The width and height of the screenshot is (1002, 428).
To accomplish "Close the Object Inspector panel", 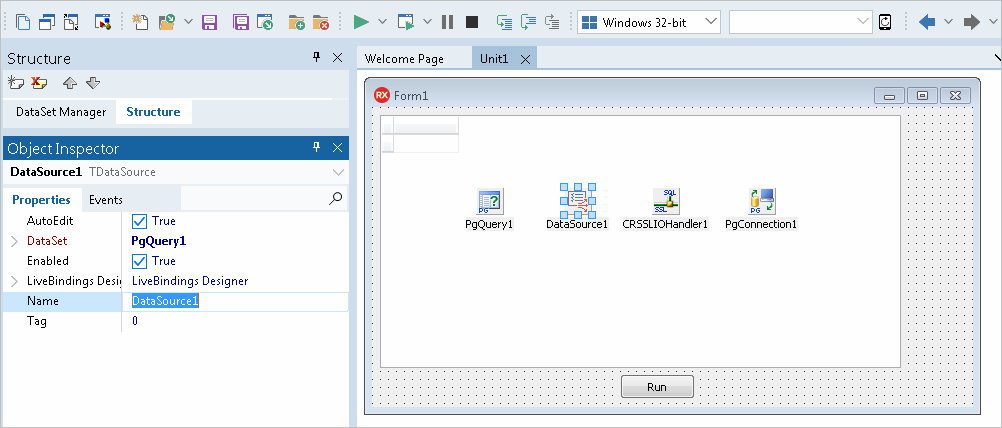I will point(338,148).
